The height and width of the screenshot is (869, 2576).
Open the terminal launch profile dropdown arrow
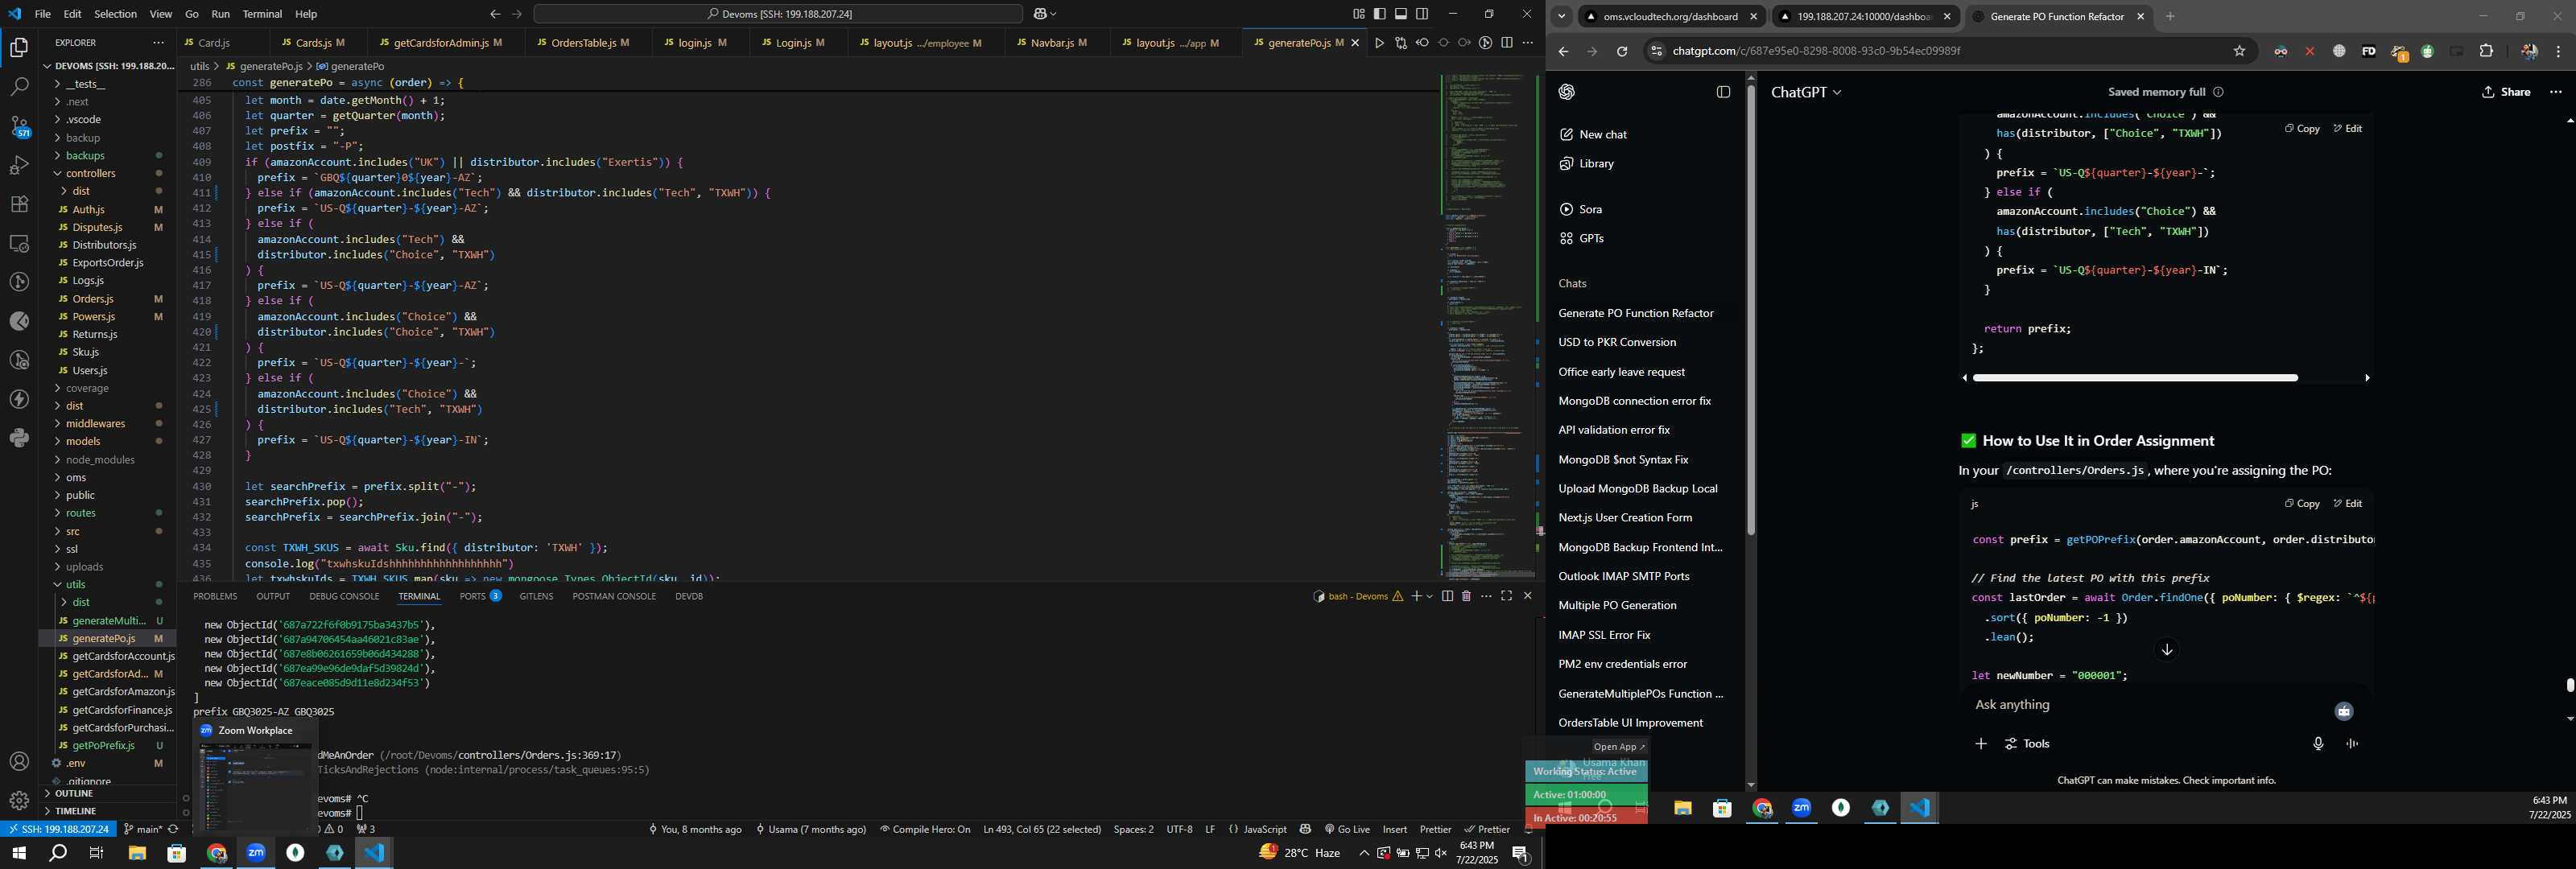click(1430, 596)
